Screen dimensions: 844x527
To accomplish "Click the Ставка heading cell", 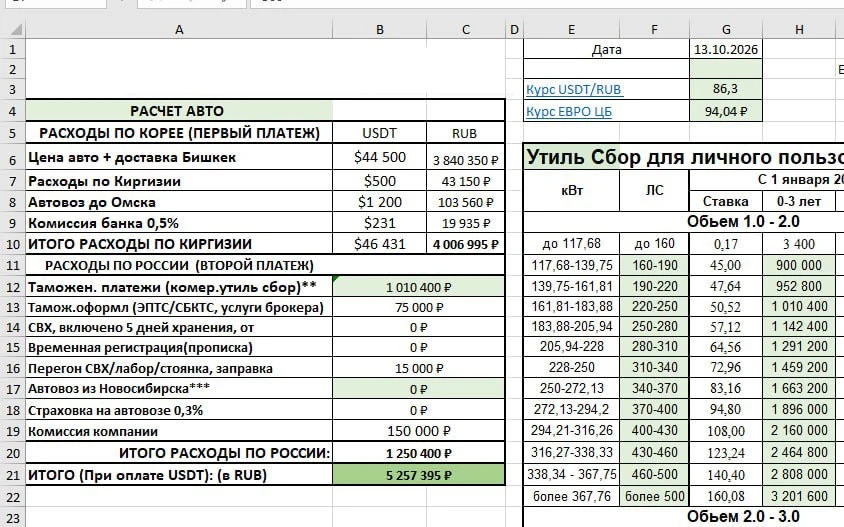I will (726, 201).
